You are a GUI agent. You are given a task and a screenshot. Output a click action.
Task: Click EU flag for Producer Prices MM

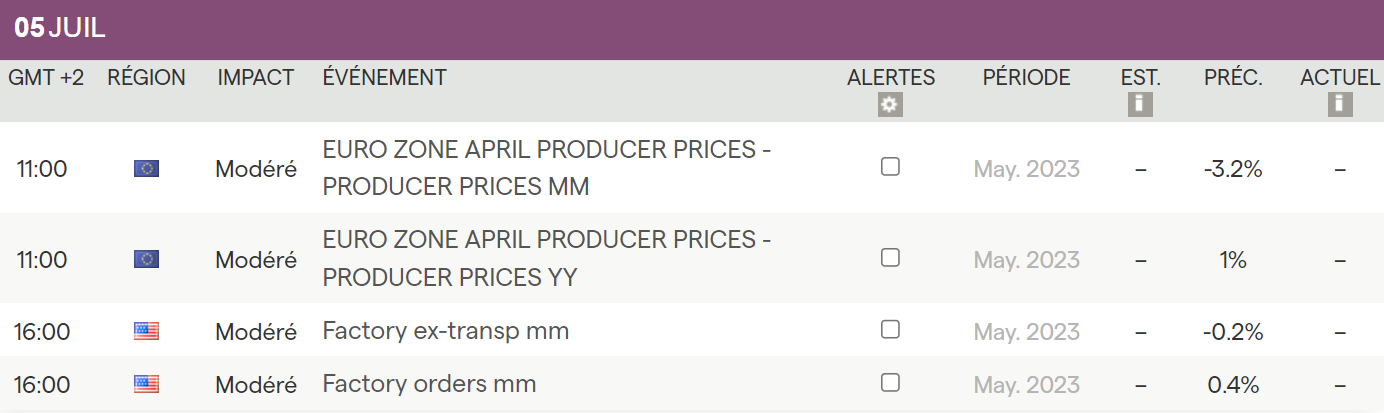tap(146, 169)
